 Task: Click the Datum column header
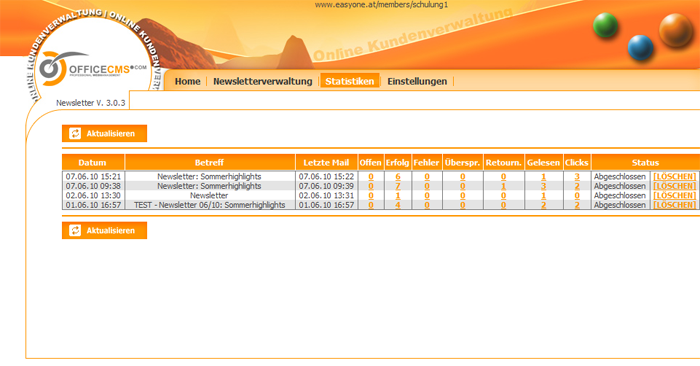click(92, 162)
